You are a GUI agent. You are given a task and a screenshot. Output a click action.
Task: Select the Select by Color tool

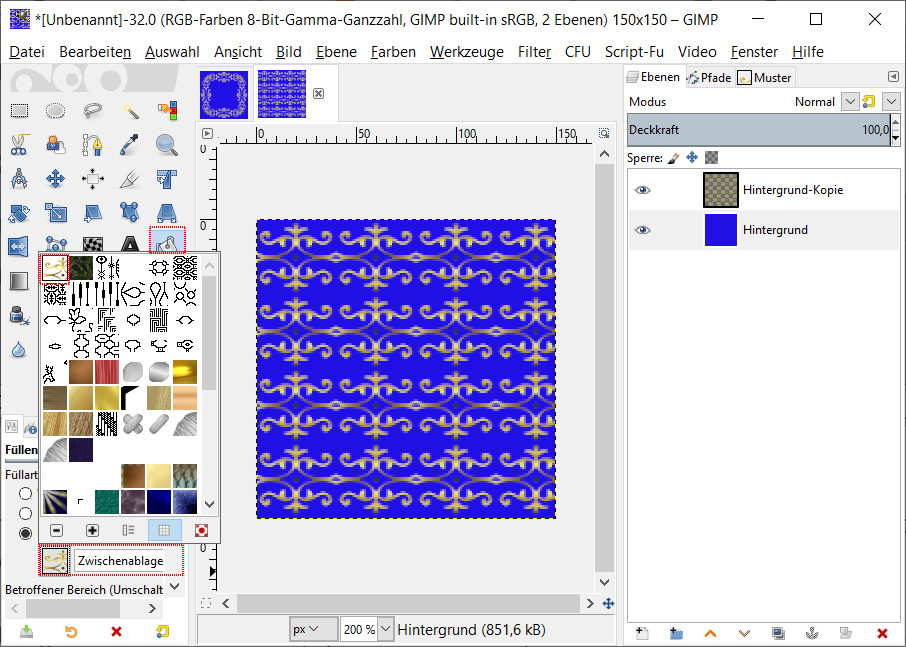click(167, 110)
